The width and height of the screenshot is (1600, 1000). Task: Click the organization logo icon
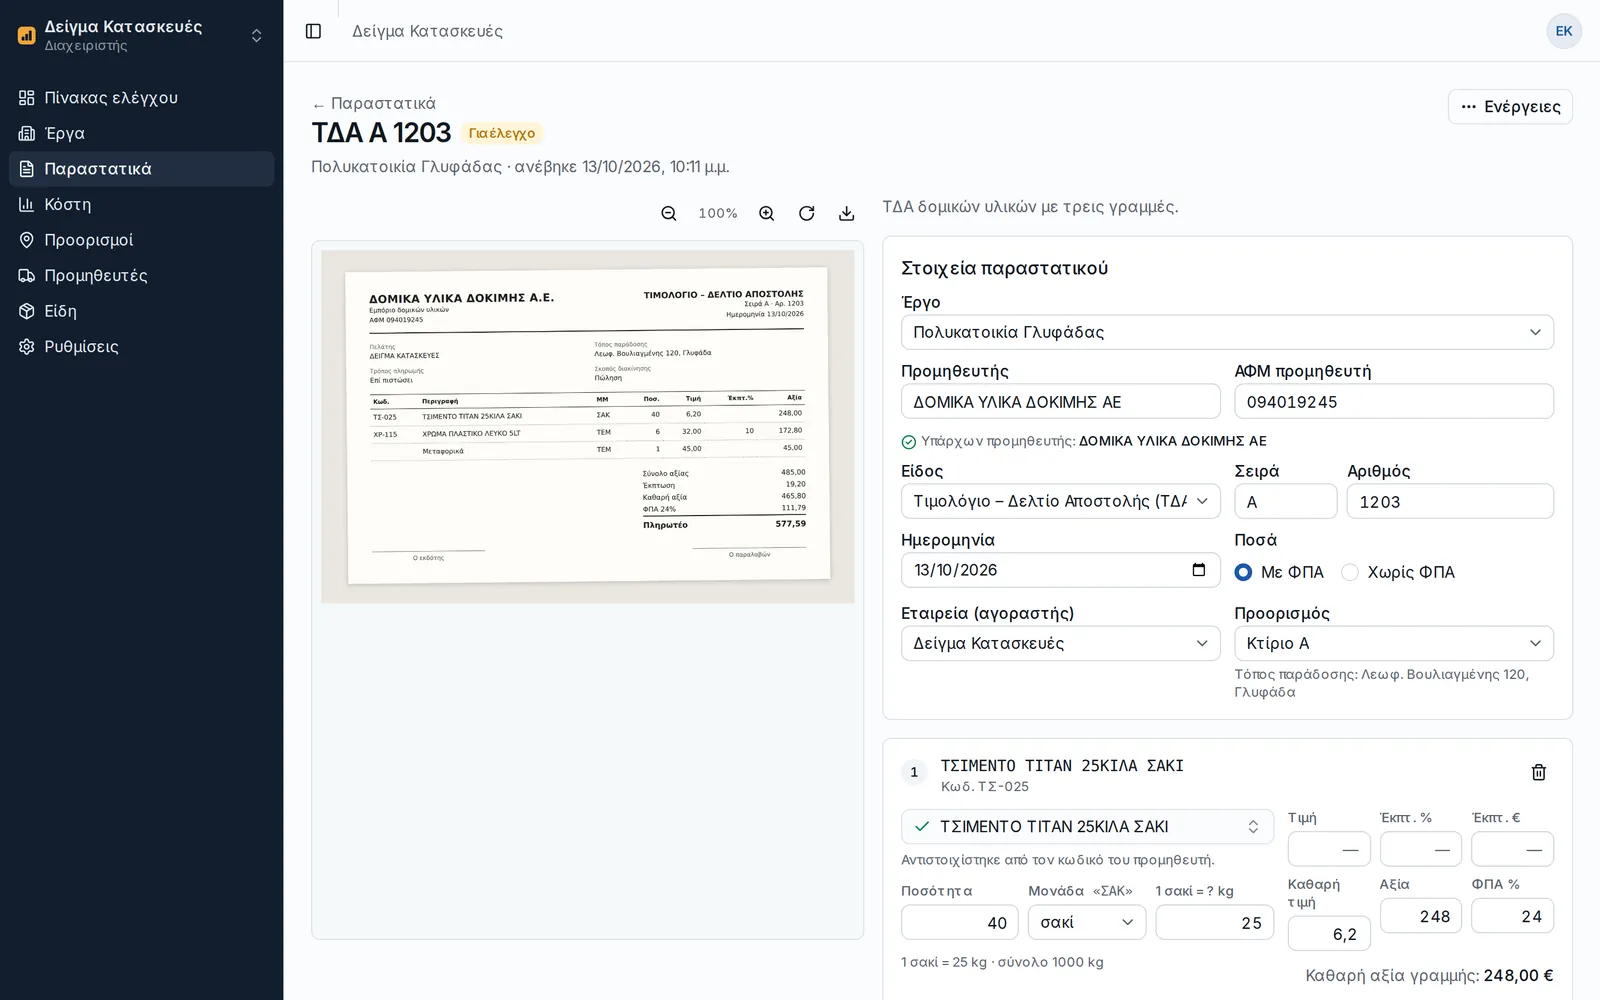27,36
